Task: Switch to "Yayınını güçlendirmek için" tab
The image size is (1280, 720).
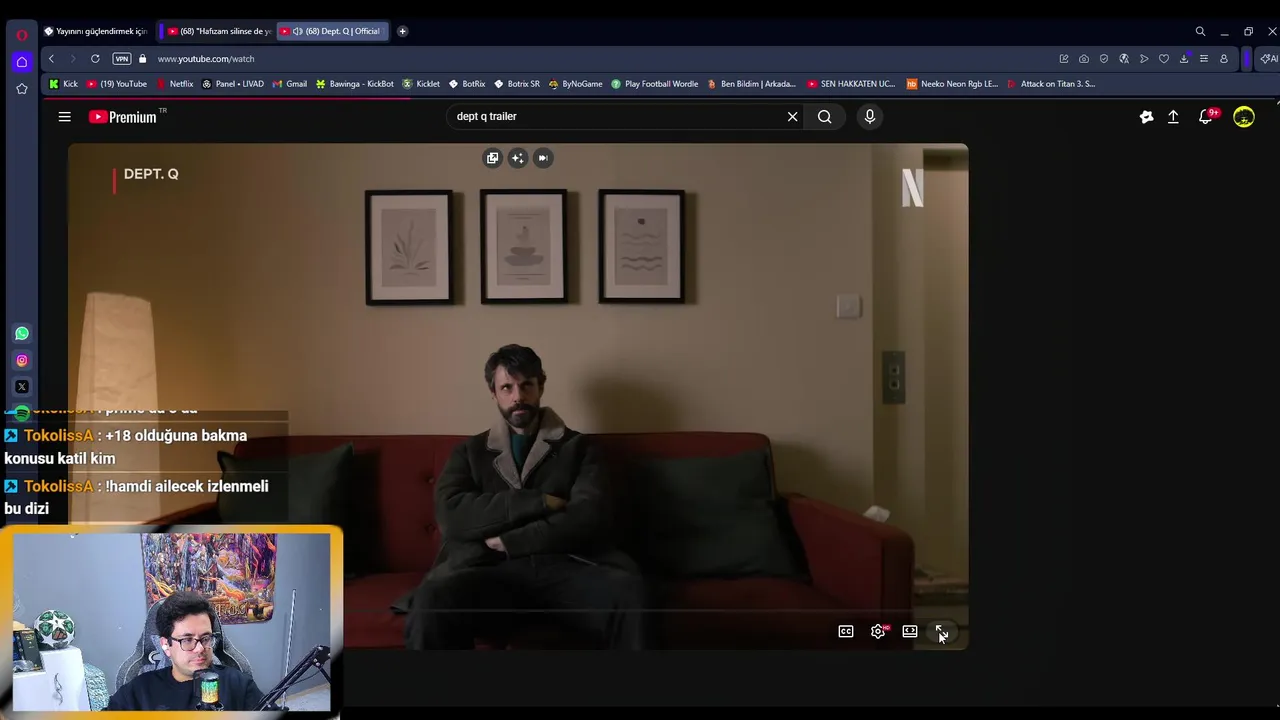Action: click(96, 31)
